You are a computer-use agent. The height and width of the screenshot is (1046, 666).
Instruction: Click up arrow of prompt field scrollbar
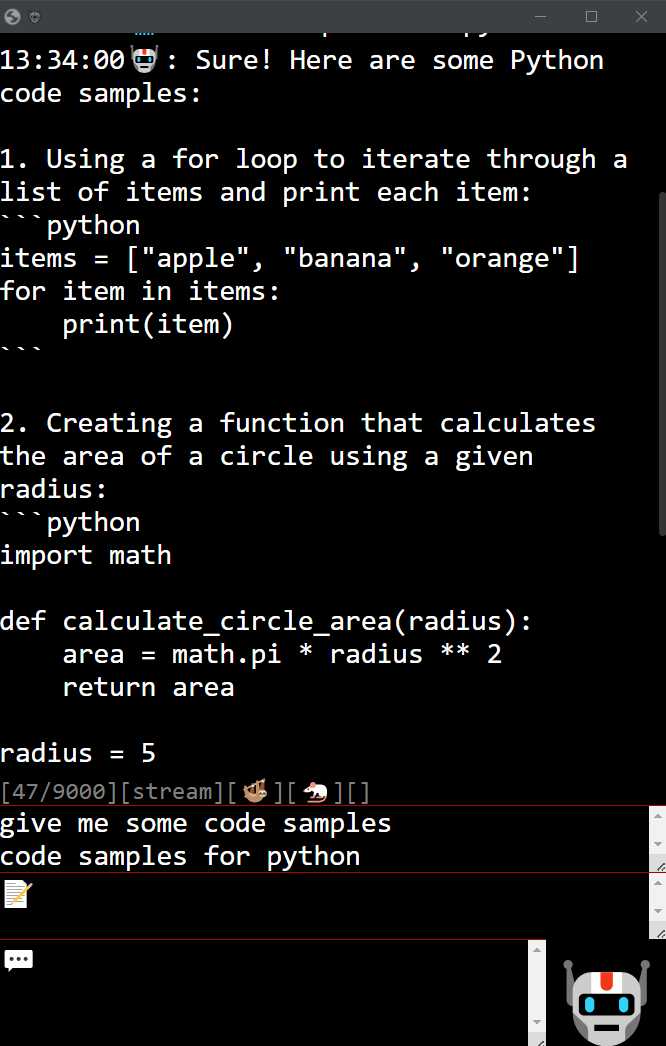pyautogui.click(x=657, y=815)
